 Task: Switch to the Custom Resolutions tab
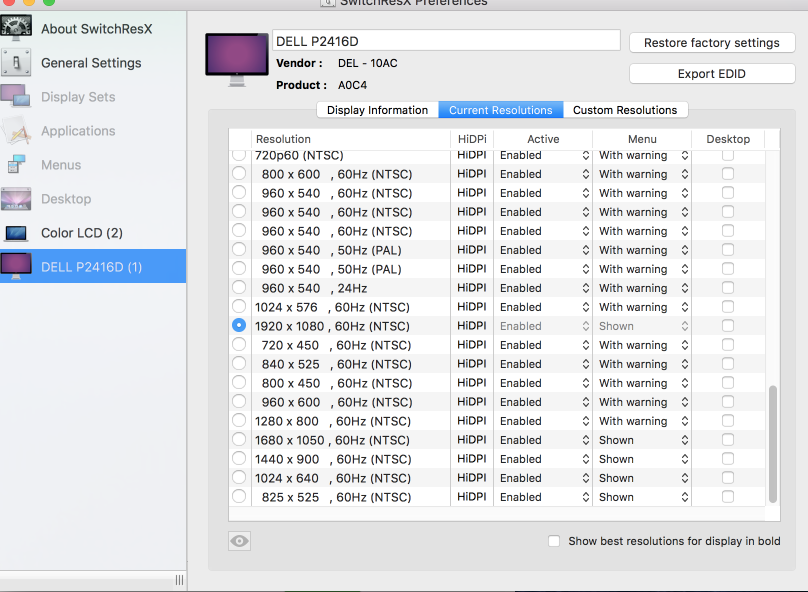(x=625, y=110)
